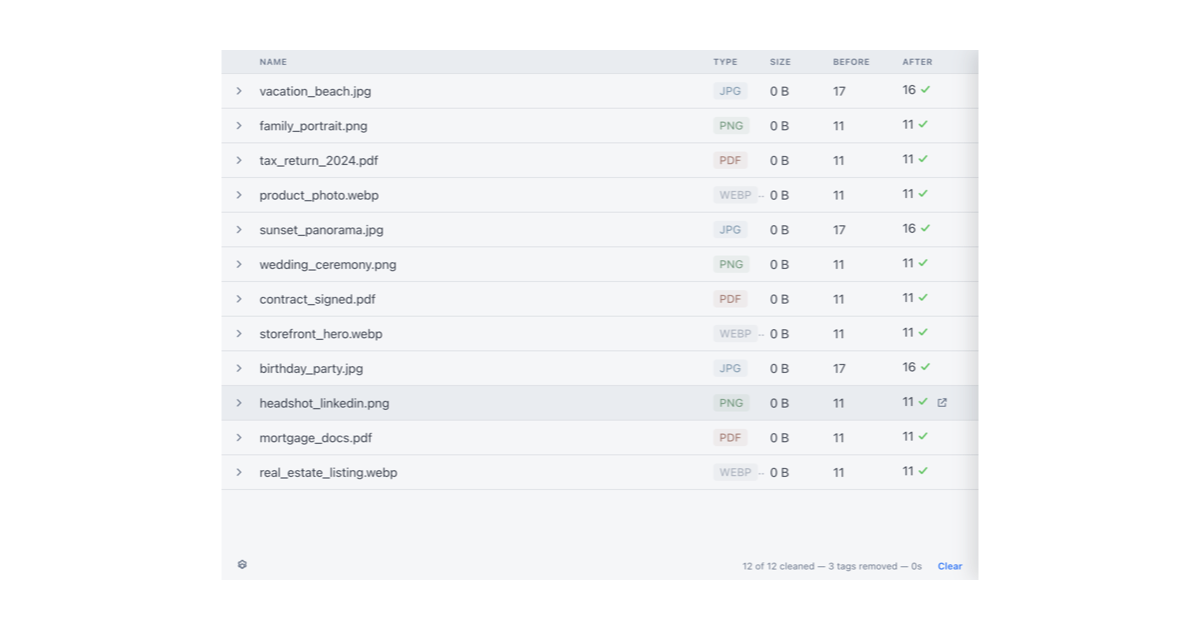The height and width of the screenshot is (630, 1200).
Task: Select the file name mortgage_docs.pdf
Action: click(316, 438)
